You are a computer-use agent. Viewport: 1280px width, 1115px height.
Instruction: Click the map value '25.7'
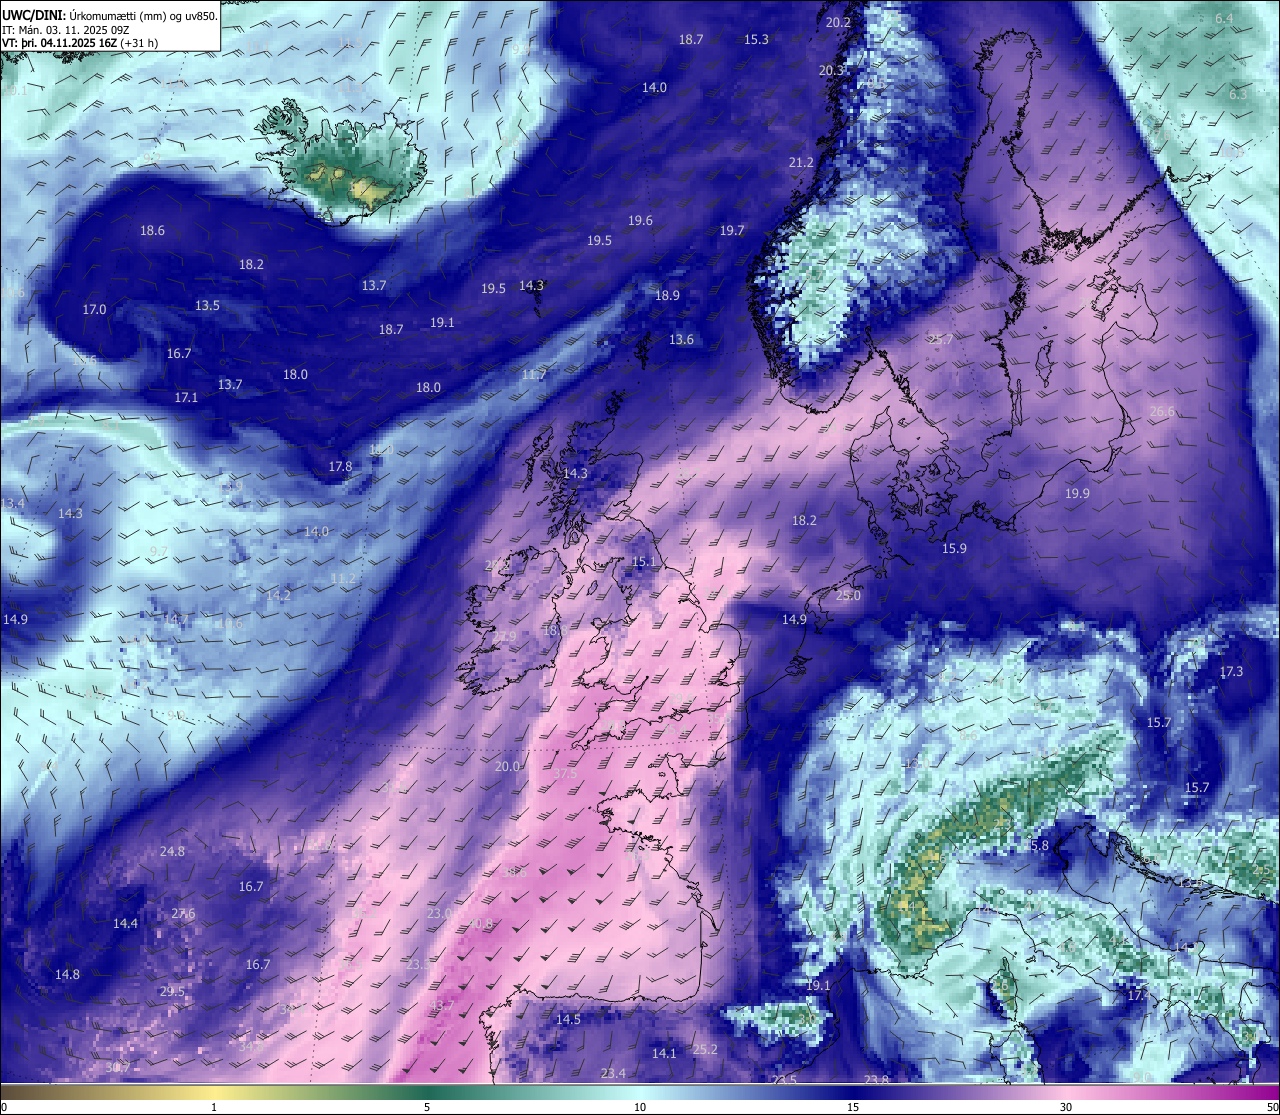941,340
